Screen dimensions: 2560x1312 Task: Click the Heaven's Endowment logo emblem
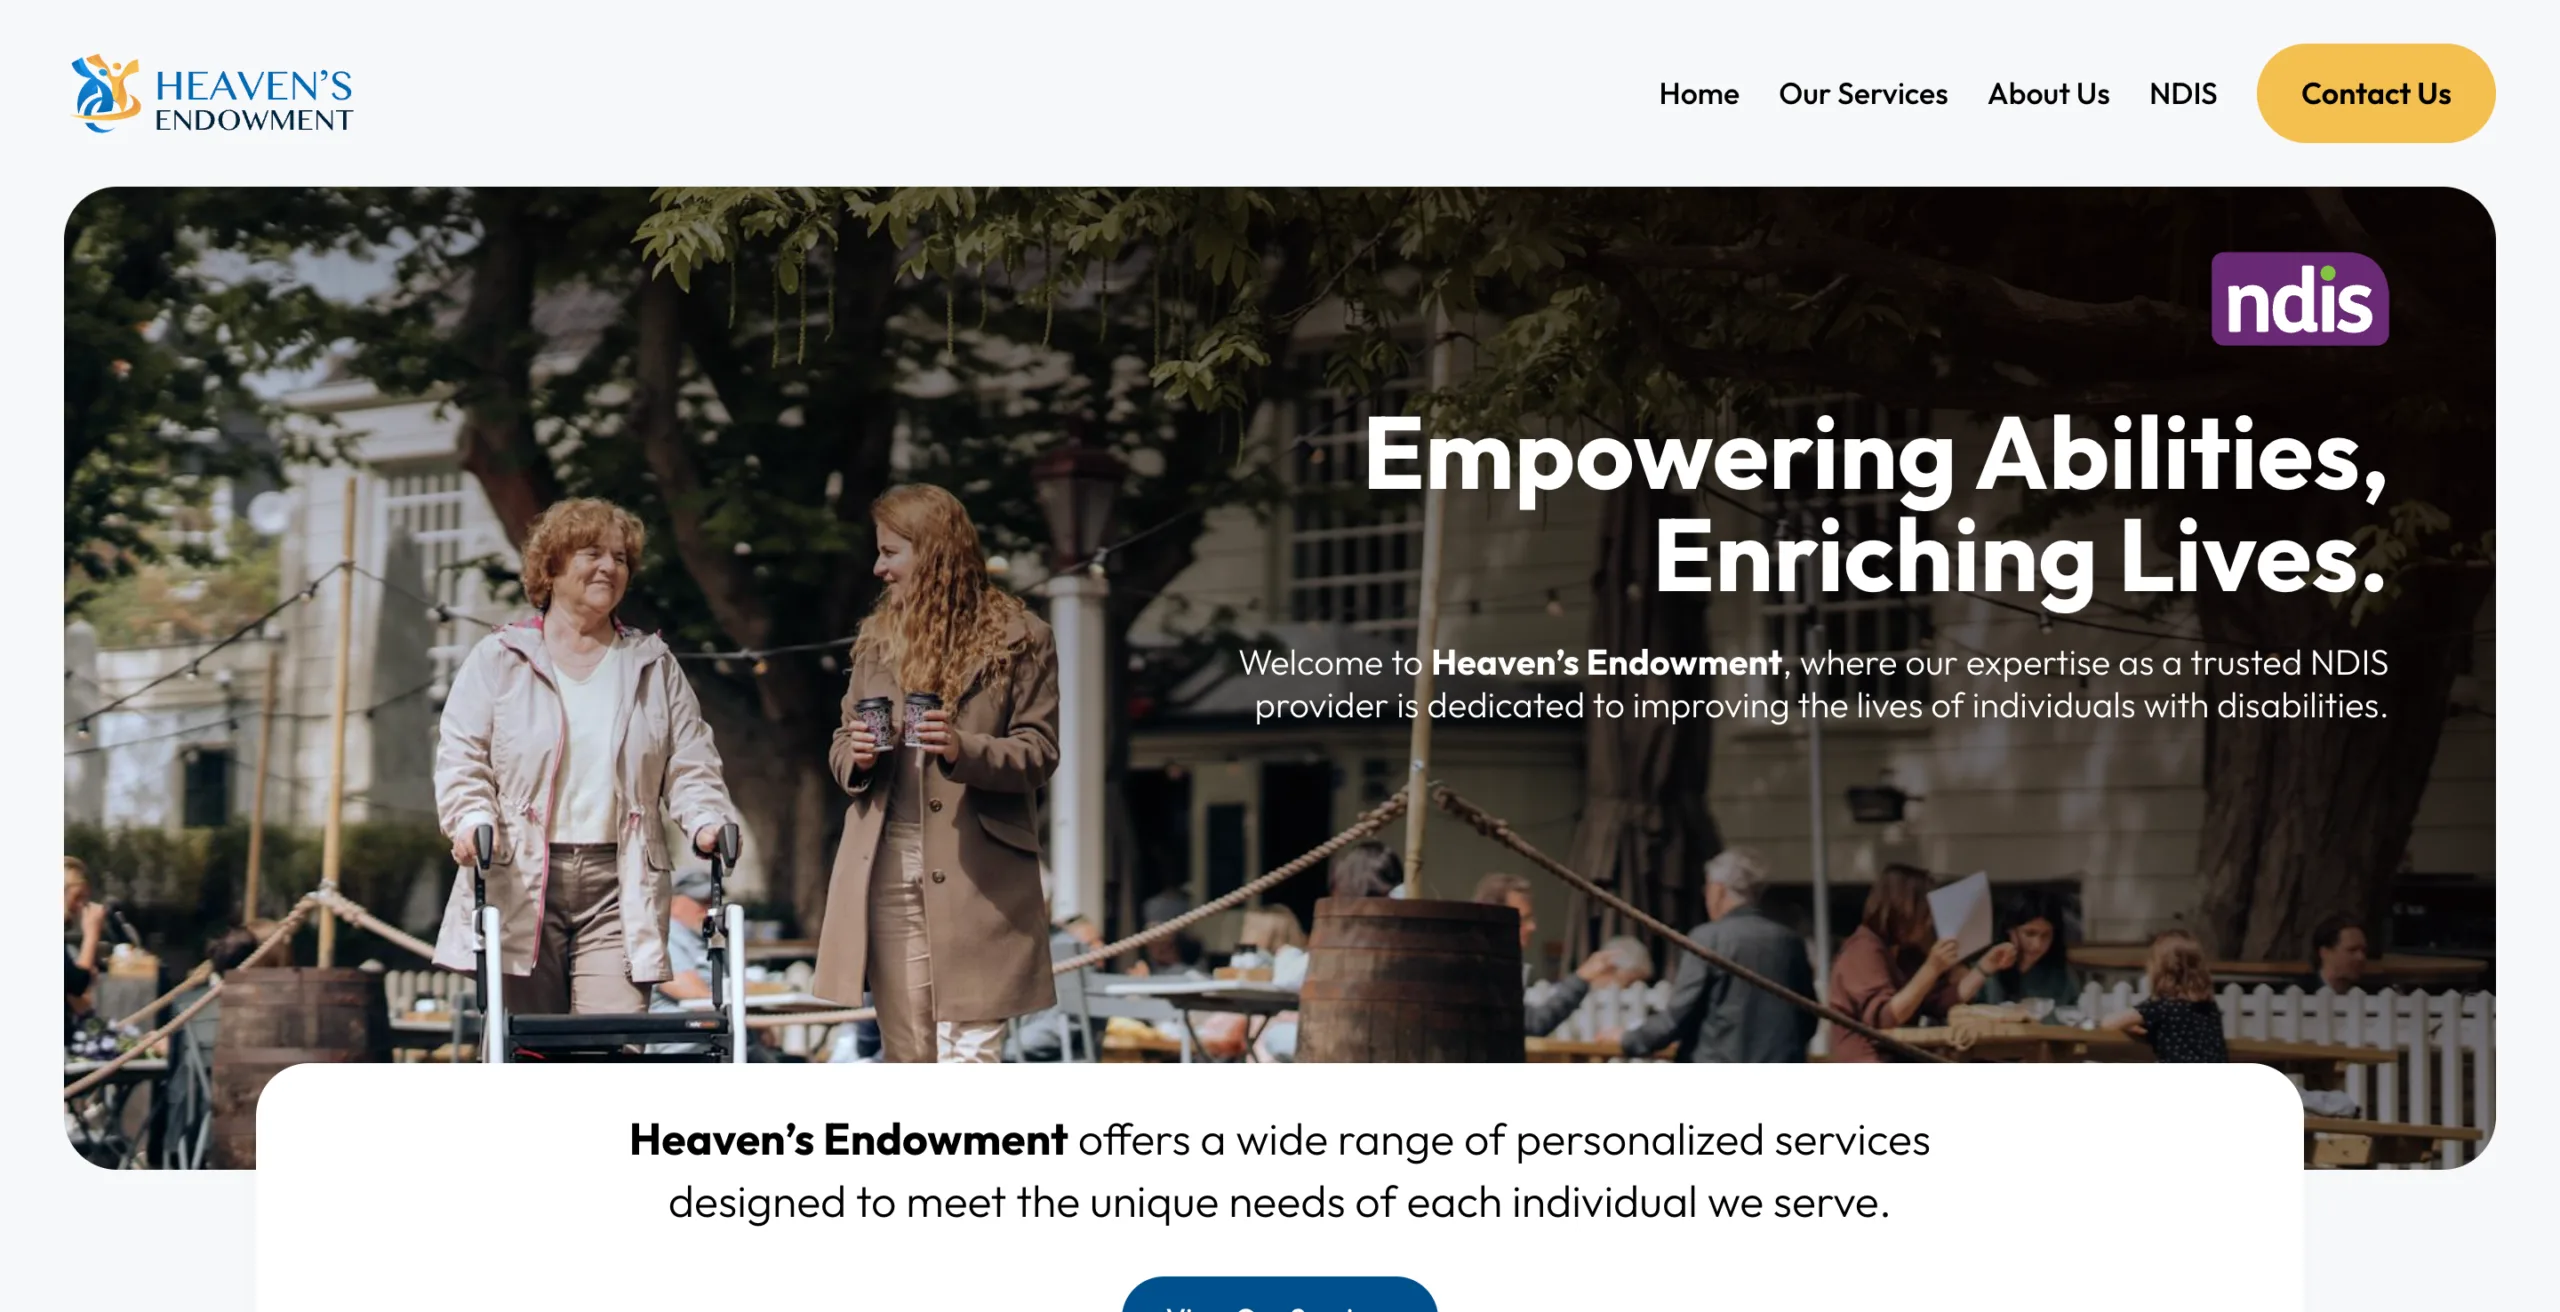coord(106,93)
